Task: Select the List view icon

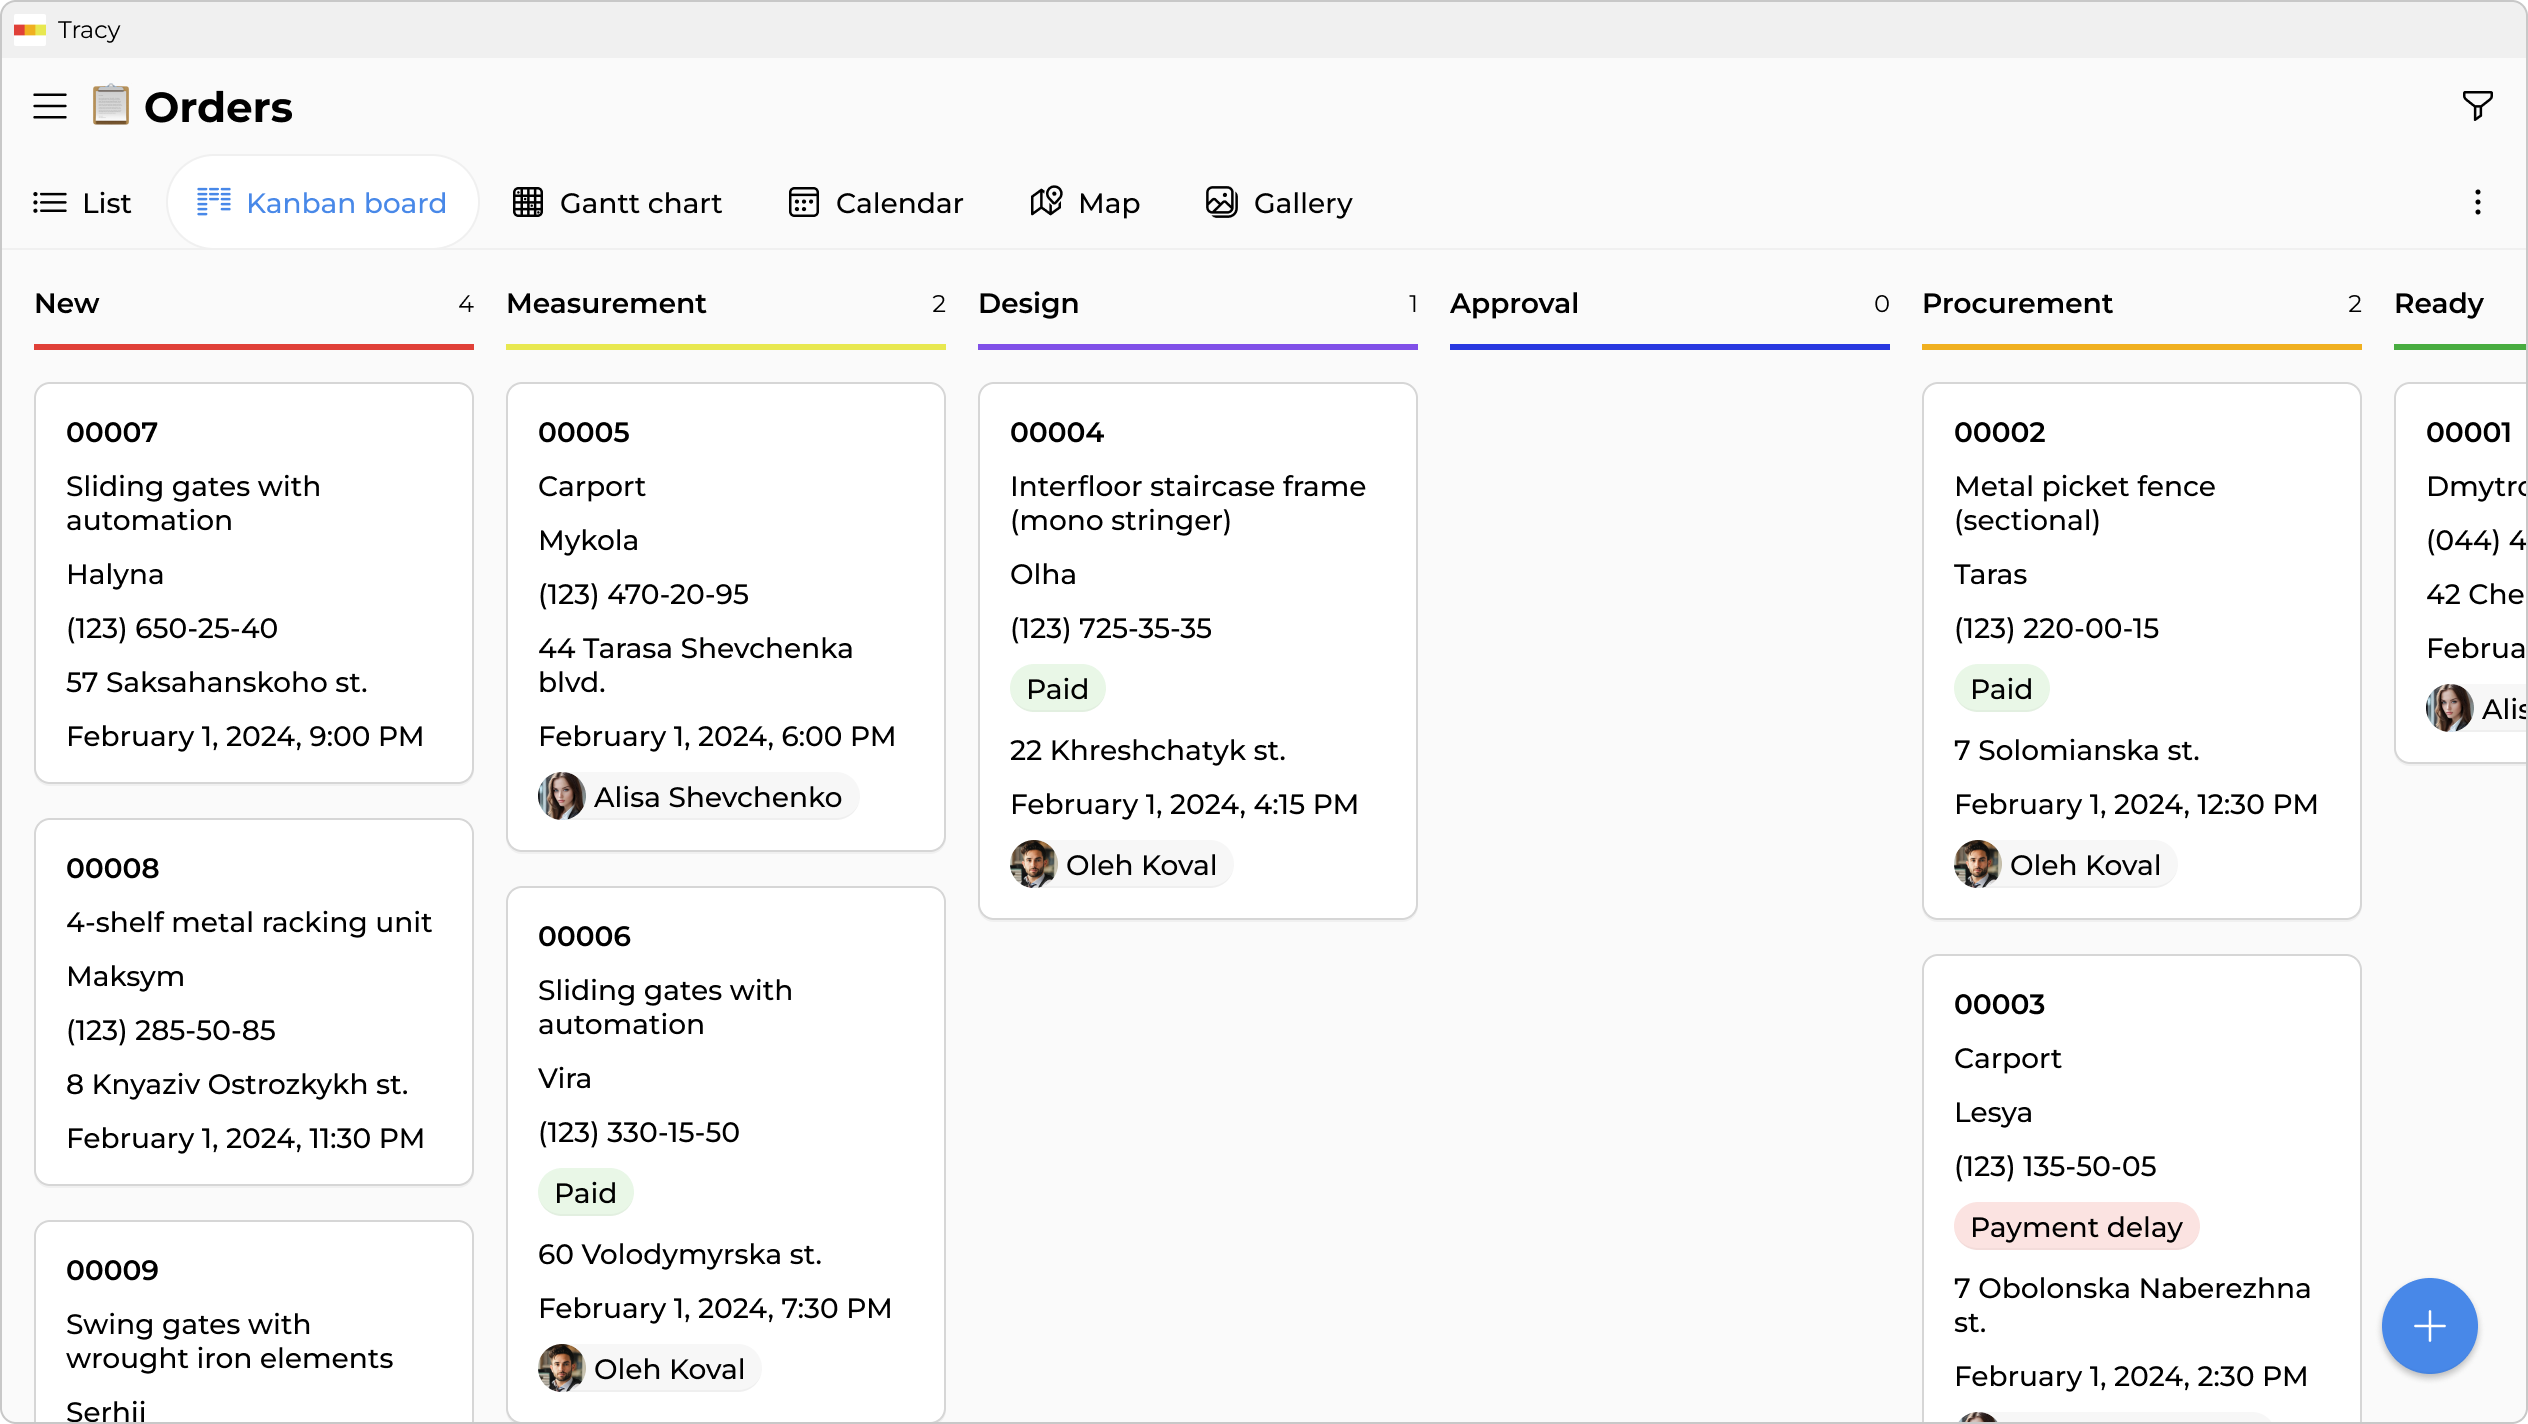Action: point(49,202)
